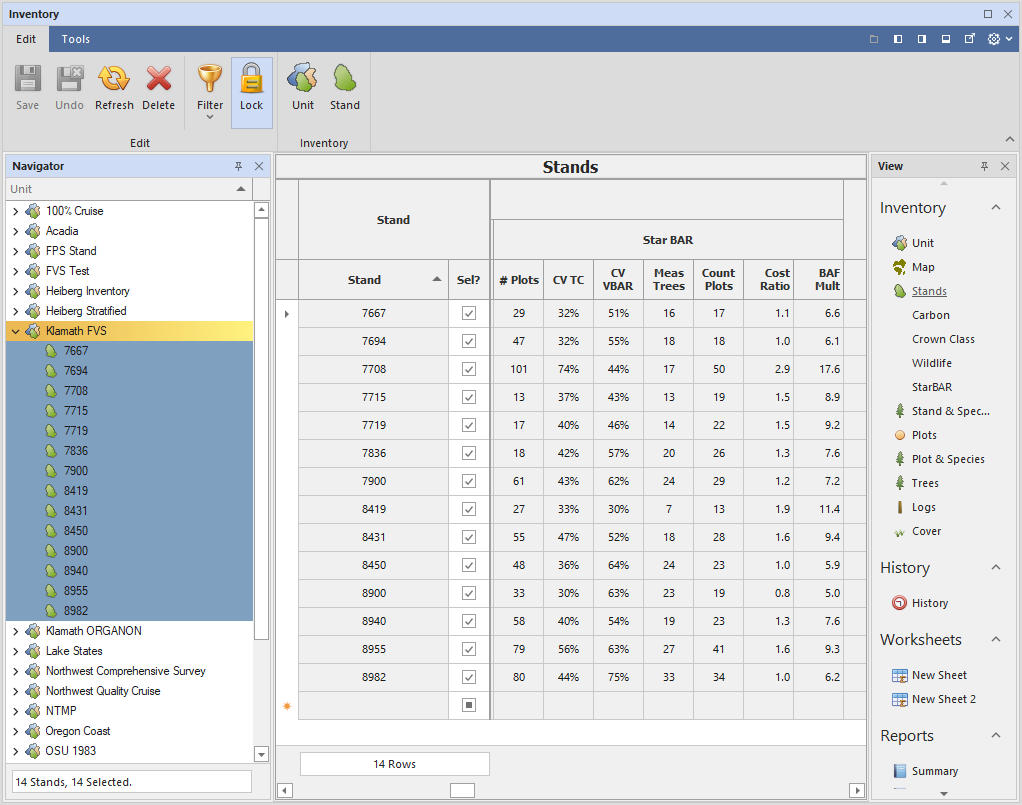
Task: Click the Undo ribbon icon
Action: pyautogui.click(x=69, y=79)
